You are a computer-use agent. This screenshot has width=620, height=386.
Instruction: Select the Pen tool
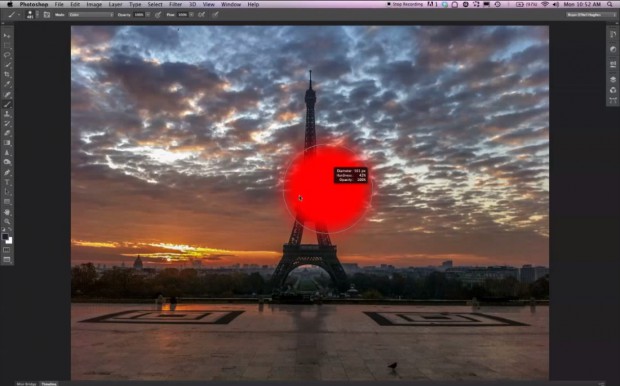pos(7,172)
